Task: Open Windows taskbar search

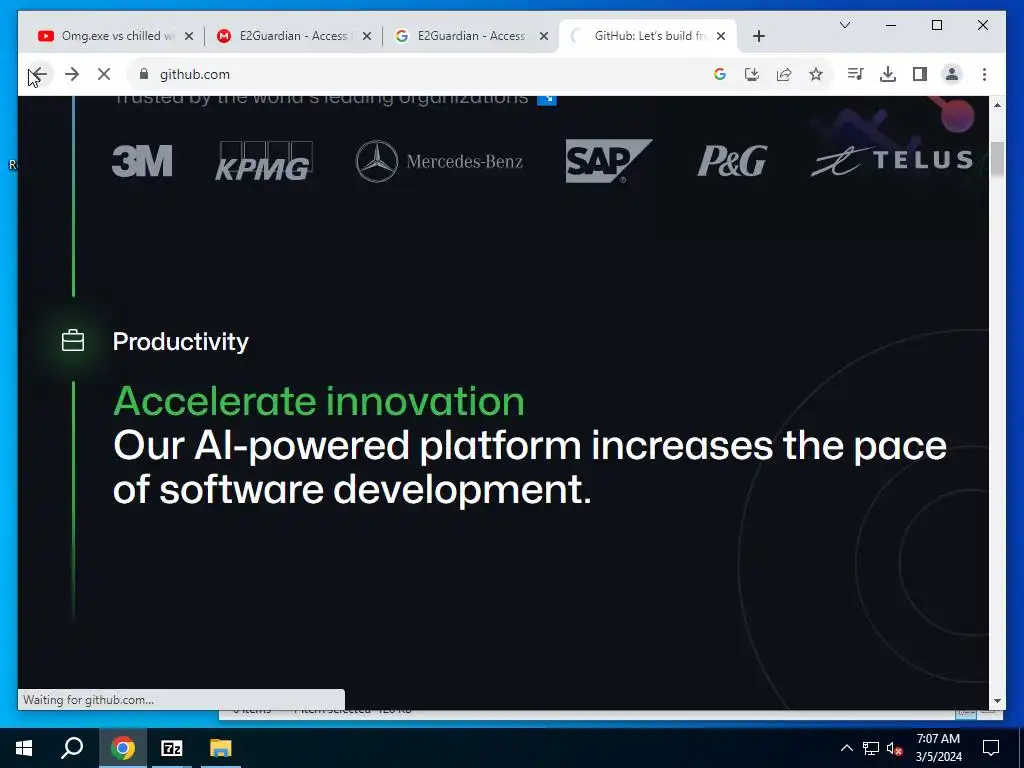Action: [72, 748]
